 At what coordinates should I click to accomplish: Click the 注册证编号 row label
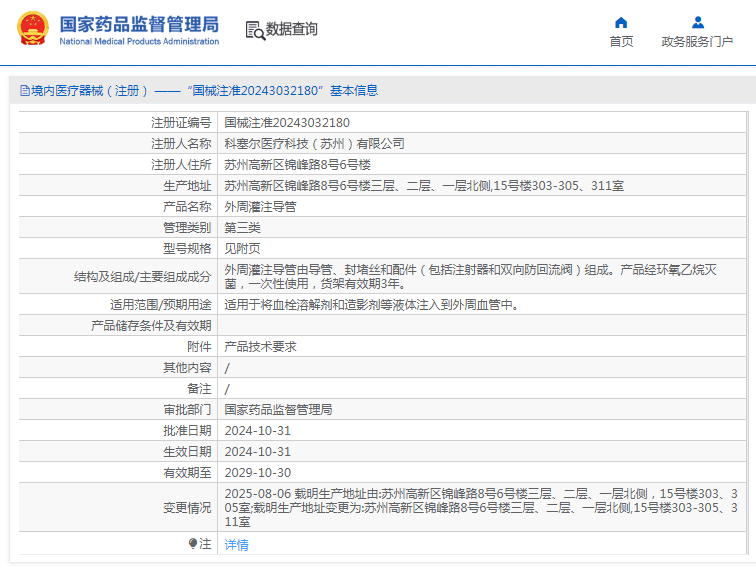pos(181,123)
